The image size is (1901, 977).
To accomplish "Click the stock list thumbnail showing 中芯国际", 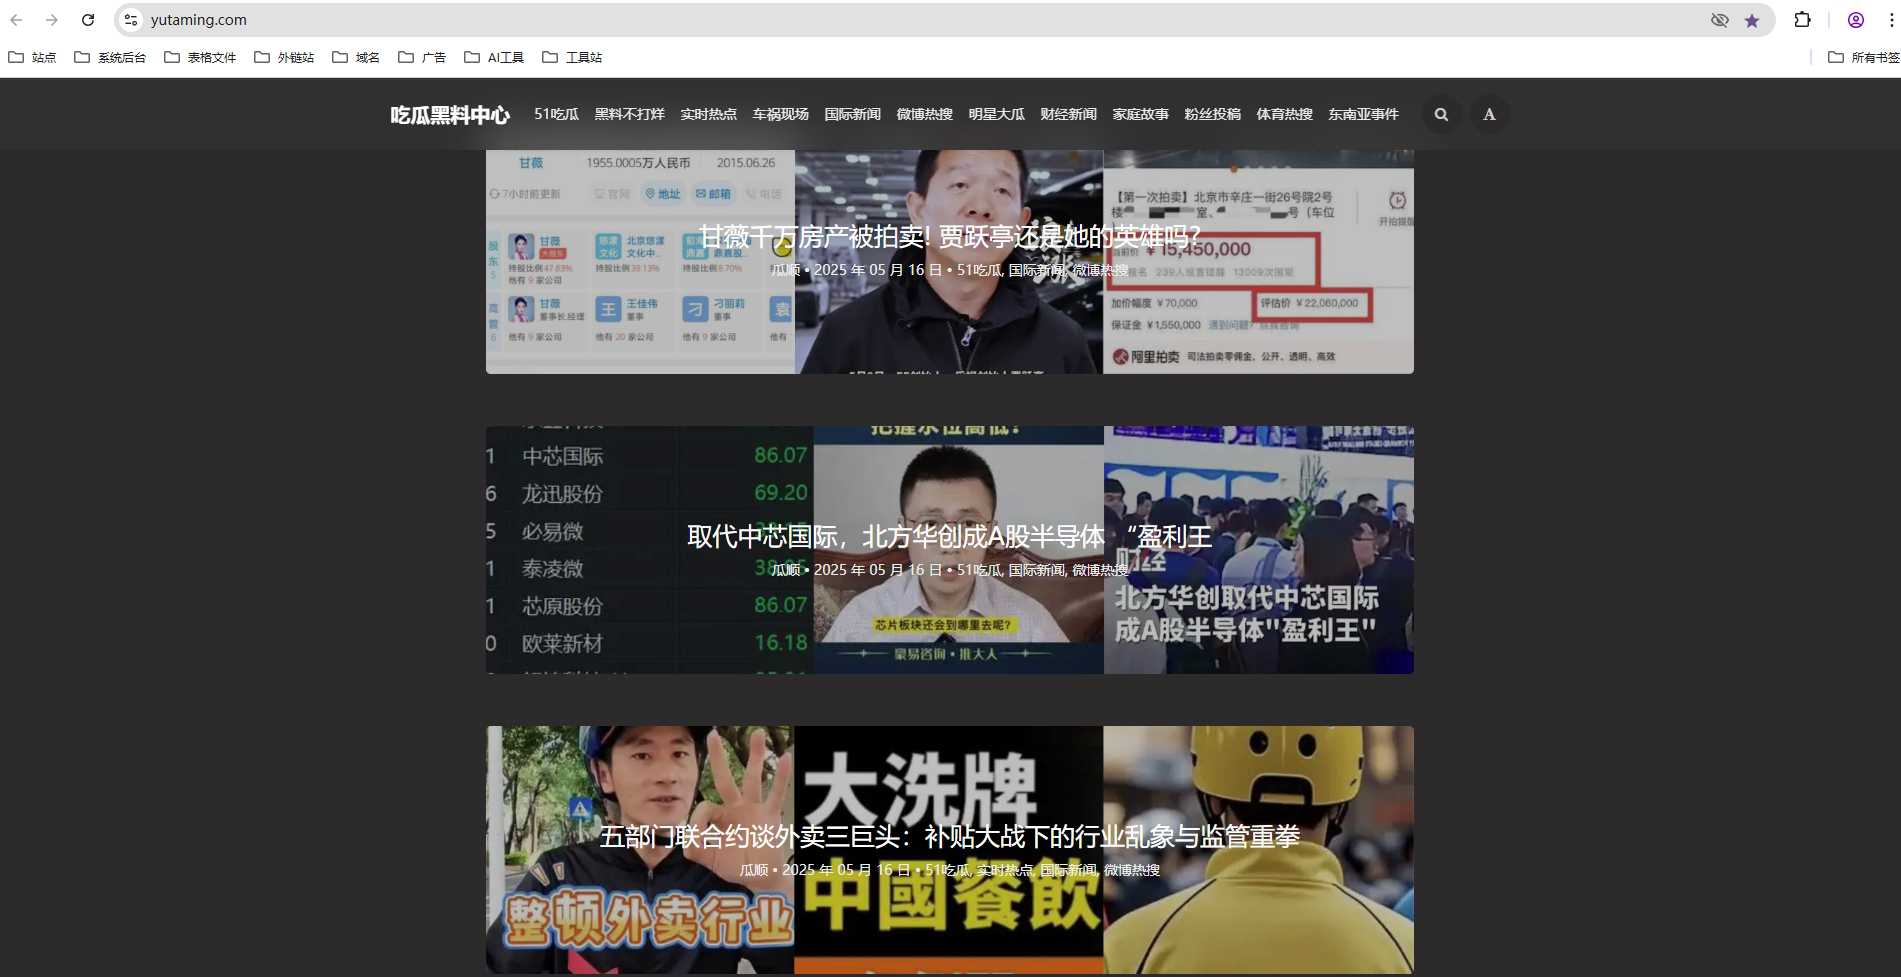I will tap(649, 550).
